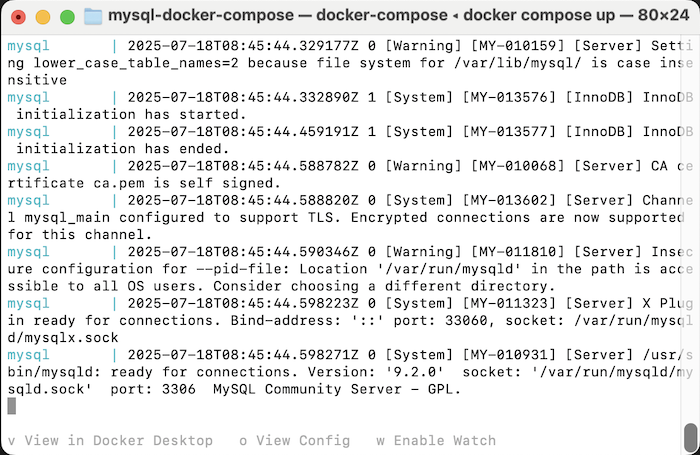Click the ca.pem certificate filename
The width and height of the screenshot is (700, 455).
click(x=119, y=183)
